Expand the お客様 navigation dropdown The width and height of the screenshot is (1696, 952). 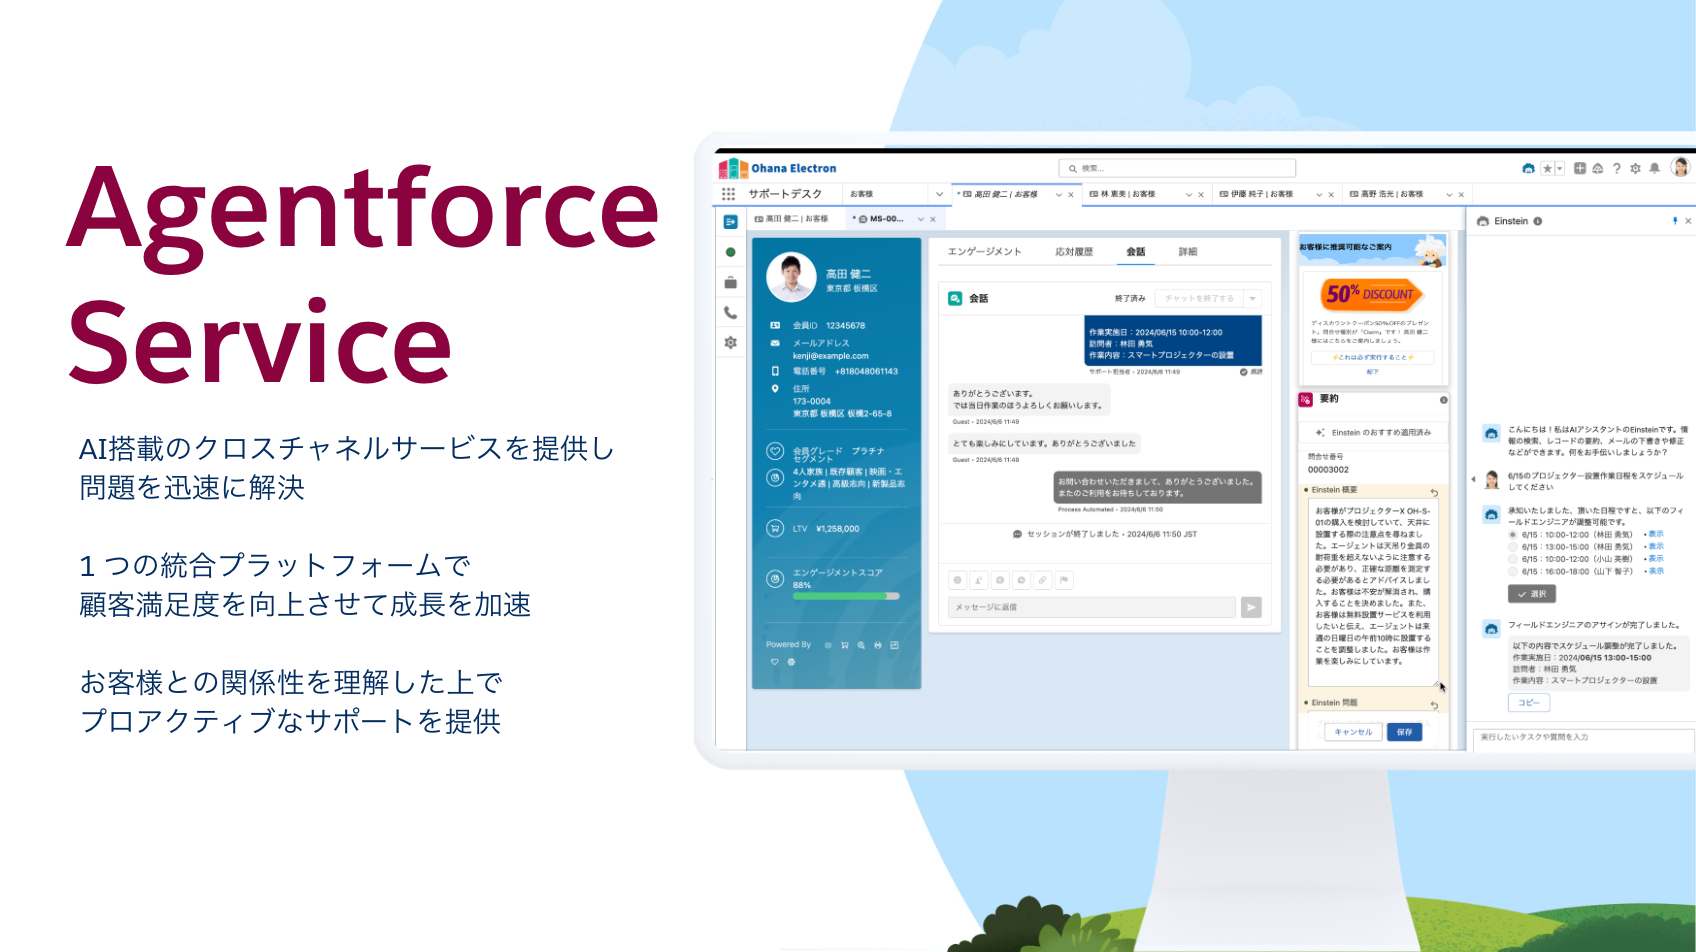point(939,194)
